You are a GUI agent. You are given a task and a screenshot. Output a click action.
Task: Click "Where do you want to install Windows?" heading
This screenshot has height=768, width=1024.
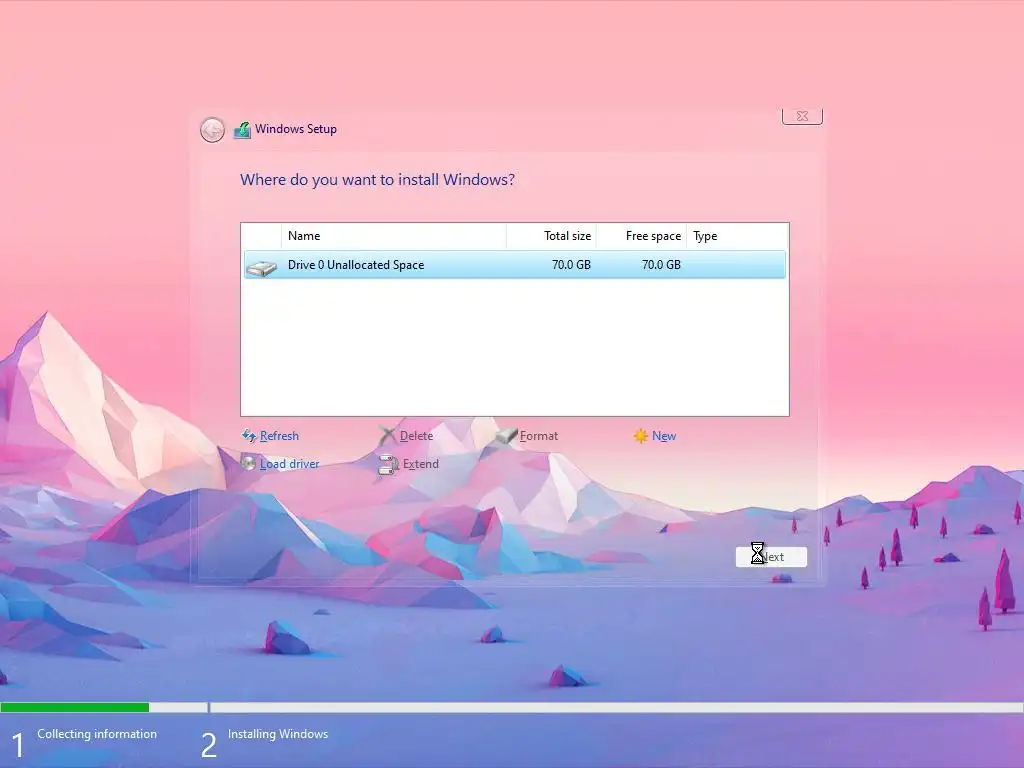(x=377, y=180)
